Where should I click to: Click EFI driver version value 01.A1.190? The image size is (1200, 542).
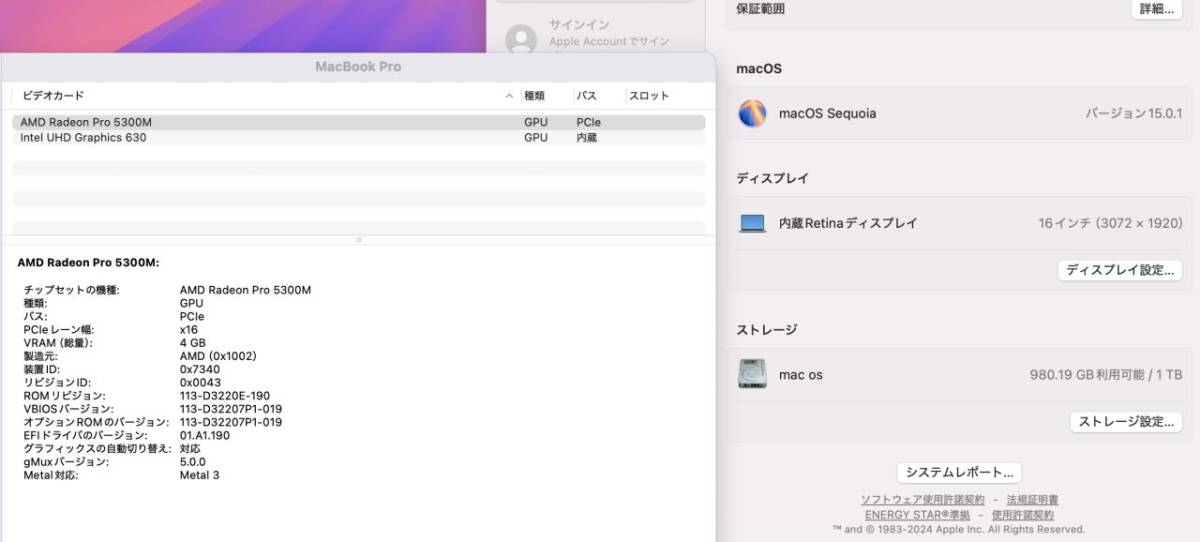[x=205, y=436]
